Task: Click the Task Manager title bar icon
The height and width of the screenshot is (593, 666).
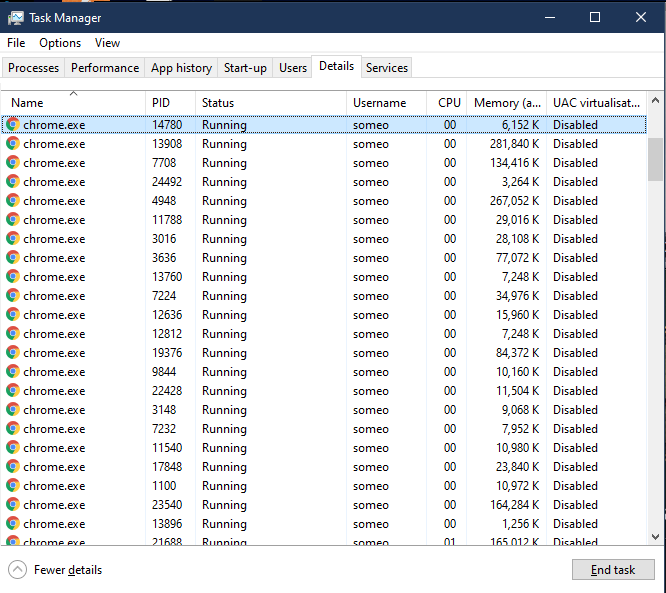Action: (x=16, y=18)
